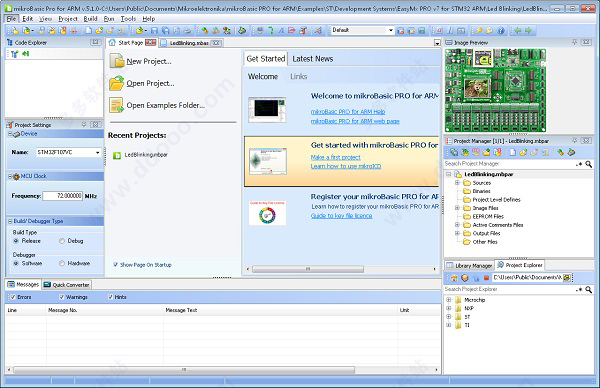The image size is (600, 388).
Task: Click the browse folder icon next to Project Explorer path
Action: pos(567,278)
